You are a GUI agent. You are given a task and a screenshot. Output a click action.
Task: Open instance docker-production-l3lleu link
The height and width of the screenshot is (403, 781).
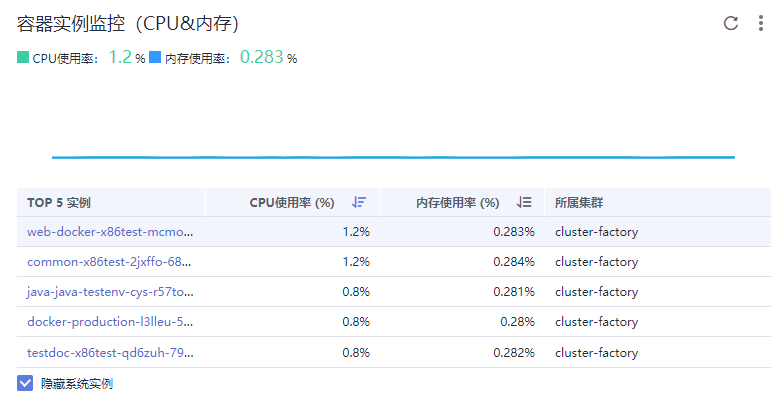click(x=110, y=322)
